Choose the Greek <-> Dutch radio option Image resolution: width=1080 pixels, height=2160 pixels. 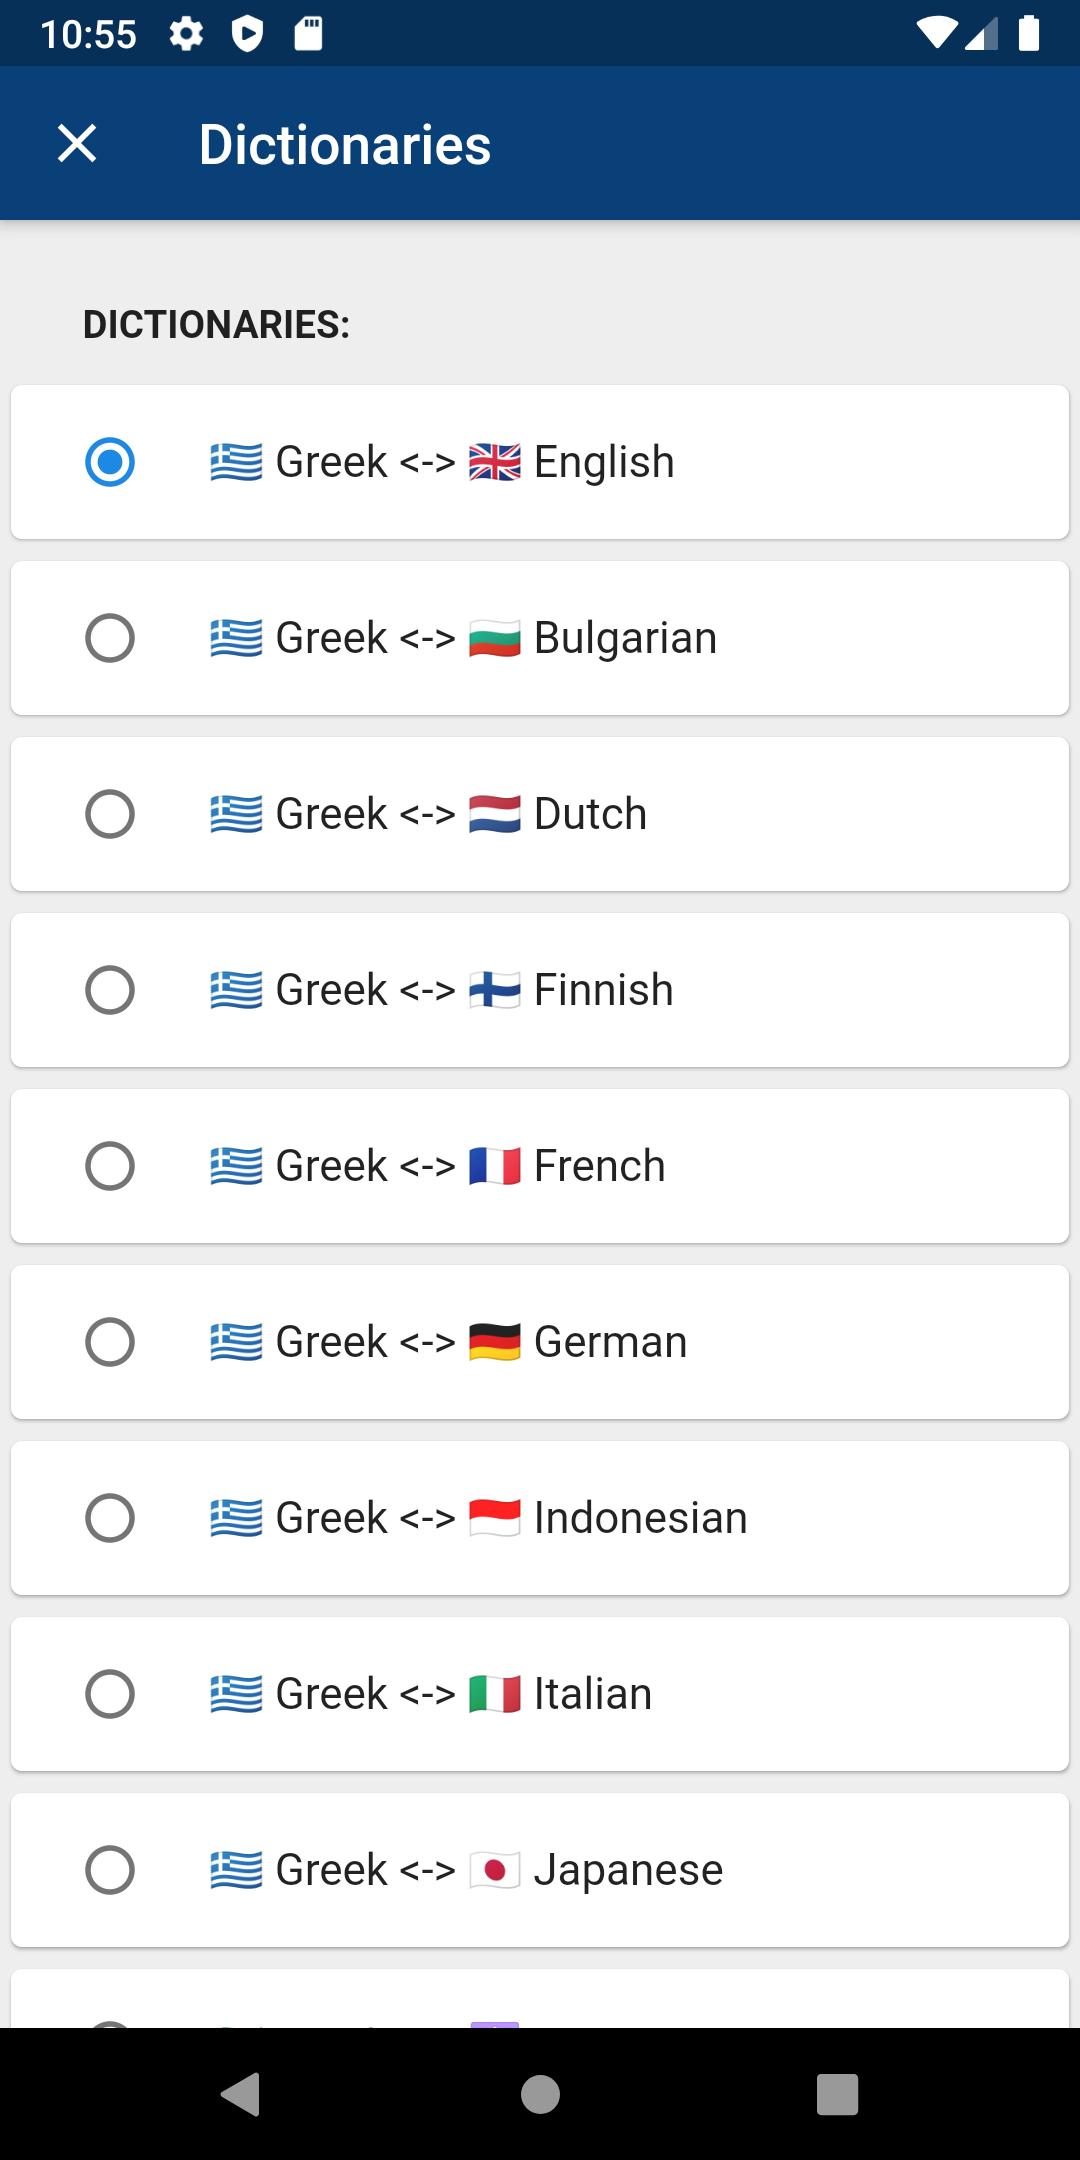(x=110, y=814)
